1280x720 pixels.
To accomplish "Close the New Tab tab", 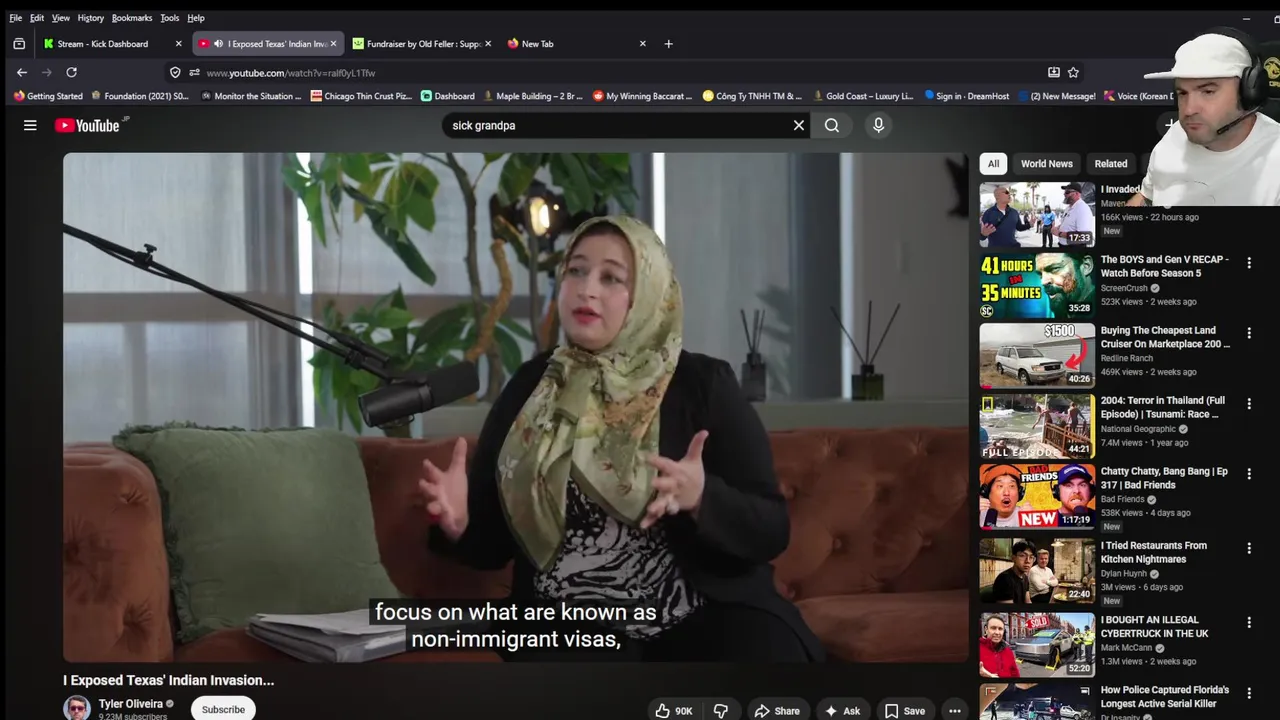I will [642, 44].
